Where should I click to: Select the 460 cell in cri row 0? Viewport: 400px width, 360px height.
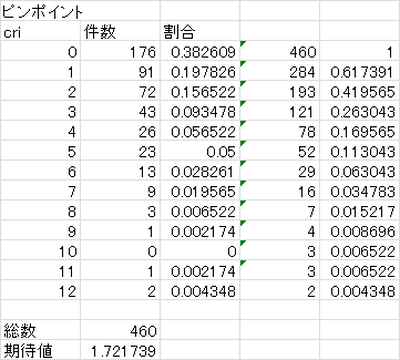click(x=280, y=51)
